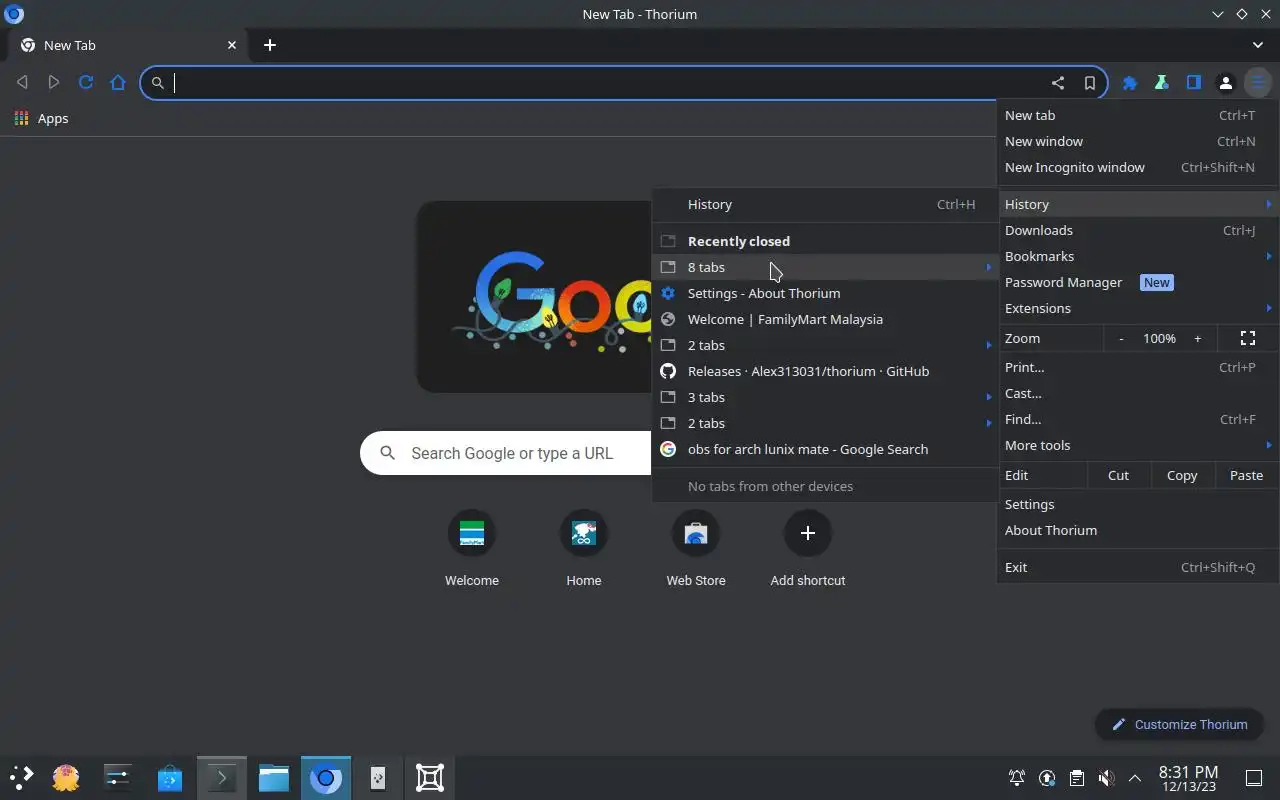Open About Thorium menu entry

[x=1138, y=530]
